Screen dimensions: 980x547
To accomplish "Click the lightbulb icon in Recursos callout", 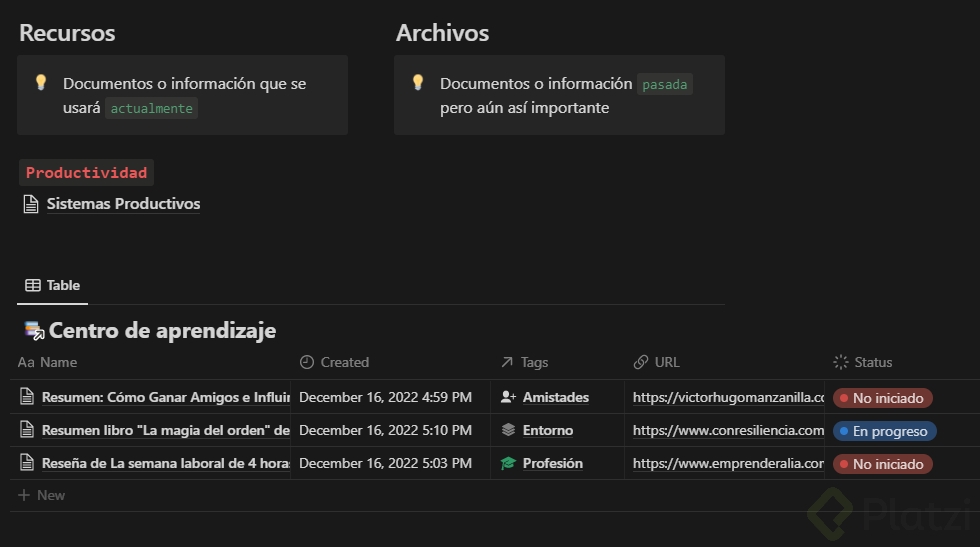I will pyautogui.click(x=41, y=83).
